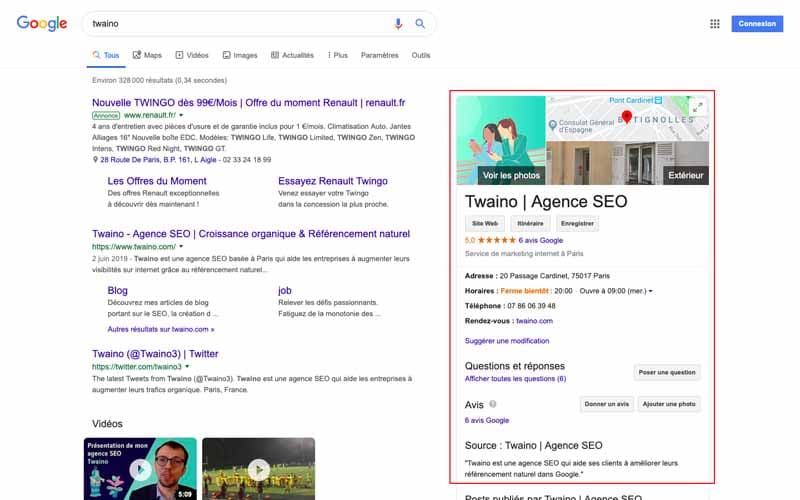Expand the twaino.com URL dropdown arrow
The height and width of the screenshot is (500, 800).
(181, 247)
